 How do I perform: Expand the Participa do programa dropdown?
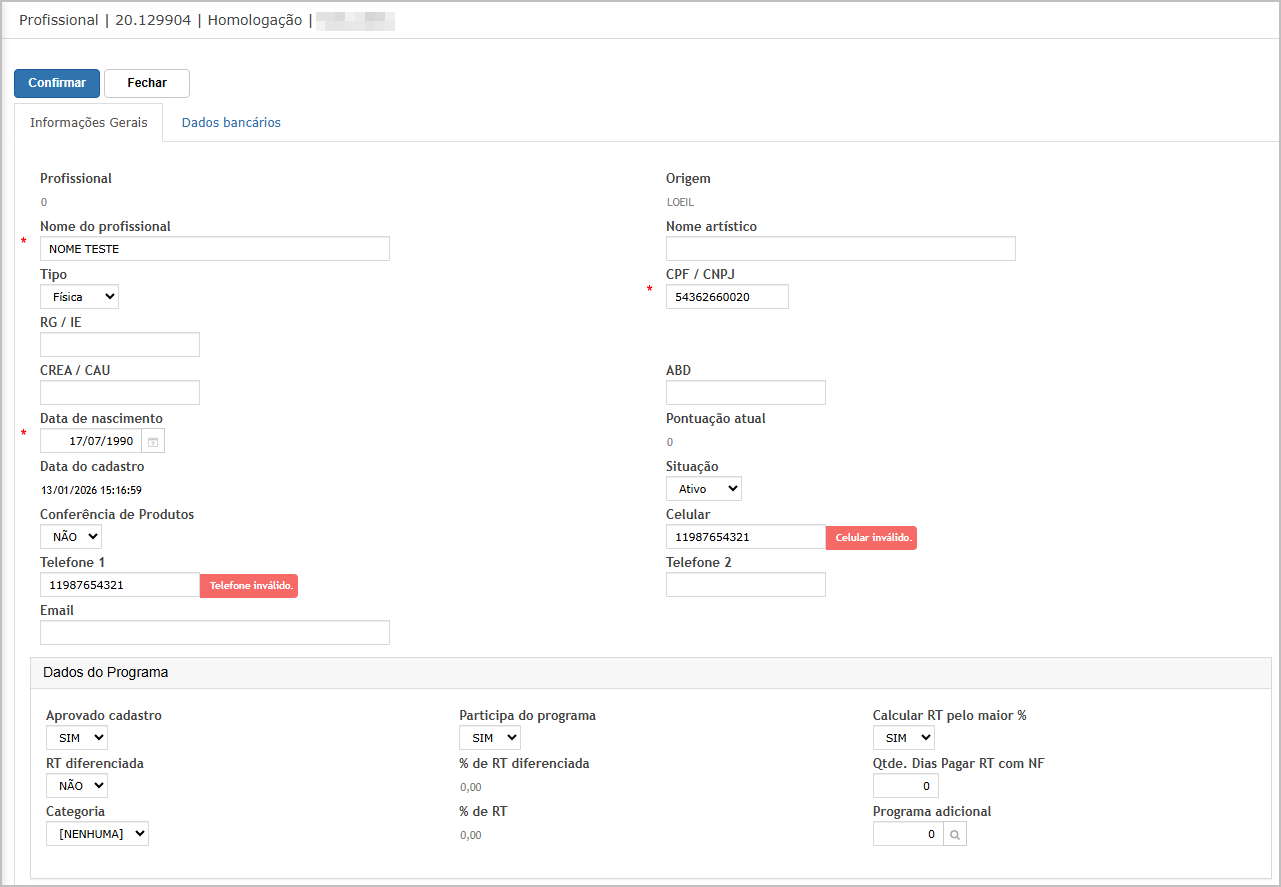click(x=489, y=738)
